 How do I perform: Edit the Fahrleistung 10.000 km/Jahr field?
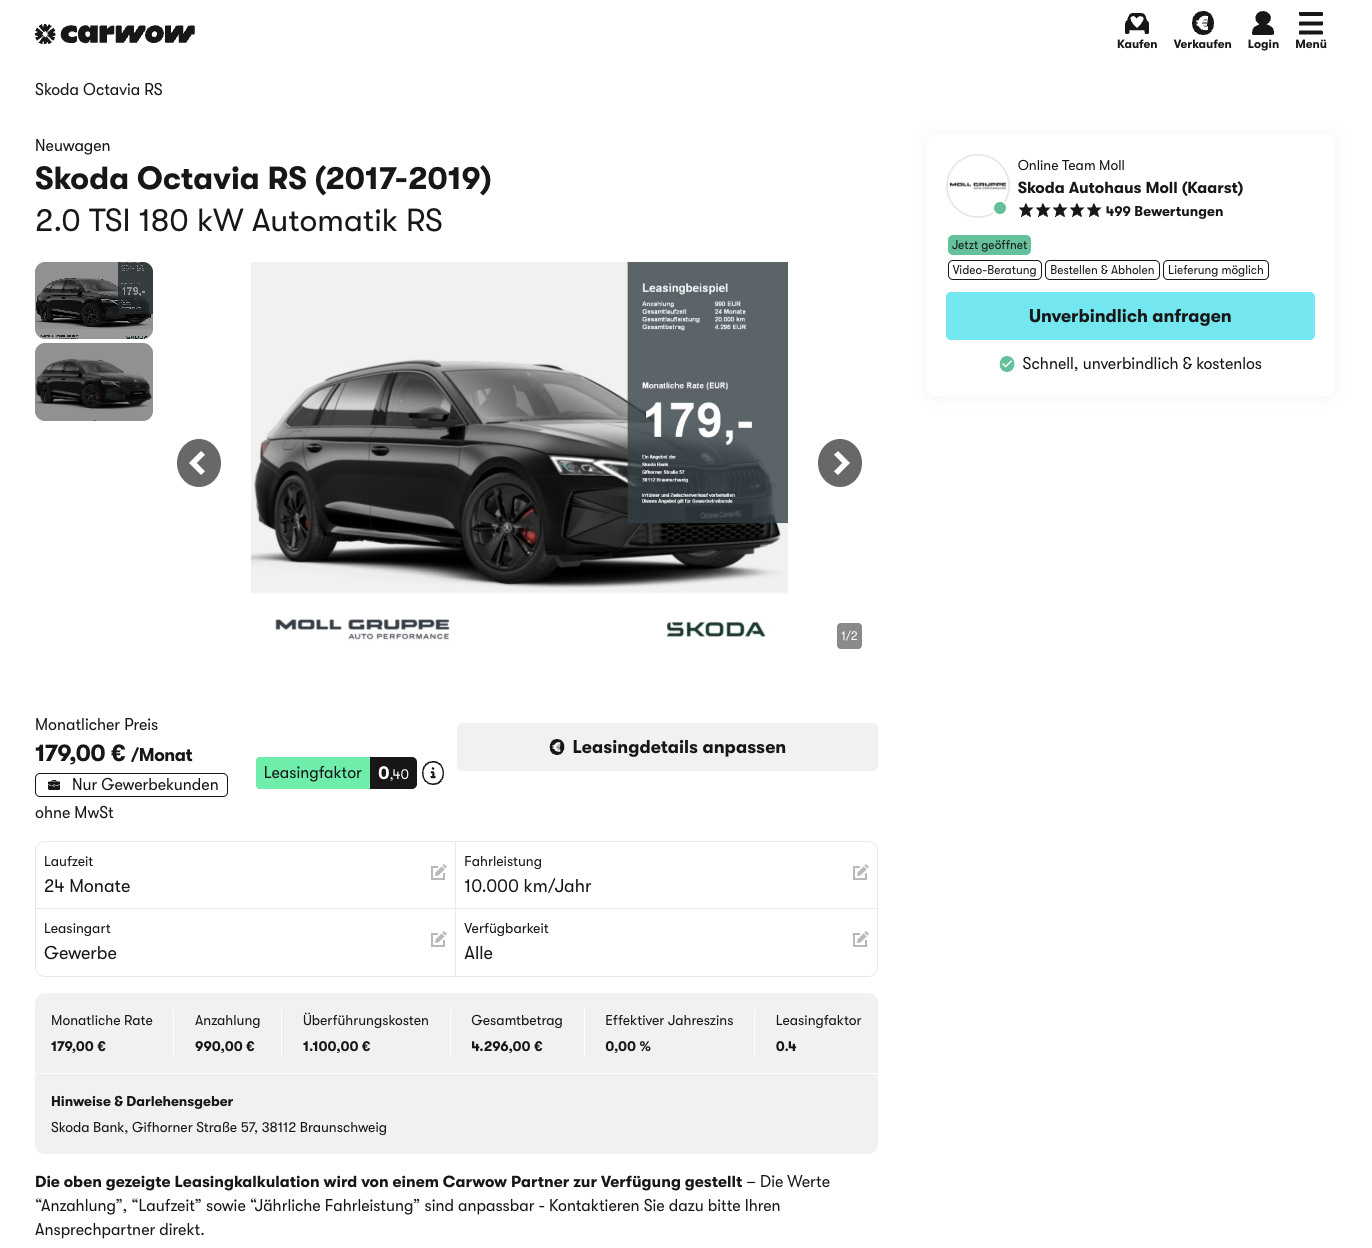[x=860, y=873]
